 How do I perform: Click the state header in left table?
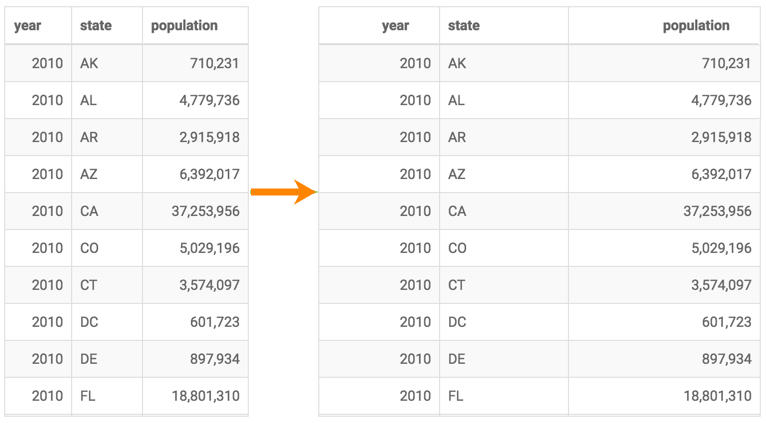click(96, 26)
